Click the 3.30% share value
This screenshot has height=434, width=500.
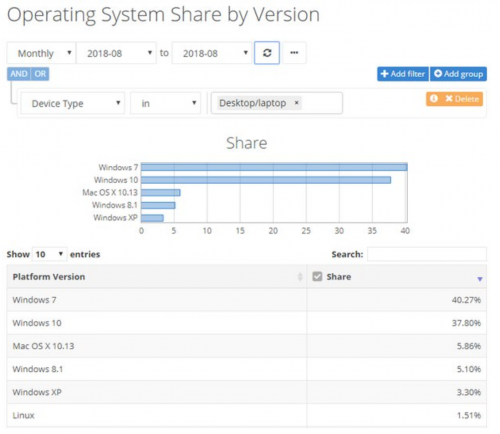469,392
